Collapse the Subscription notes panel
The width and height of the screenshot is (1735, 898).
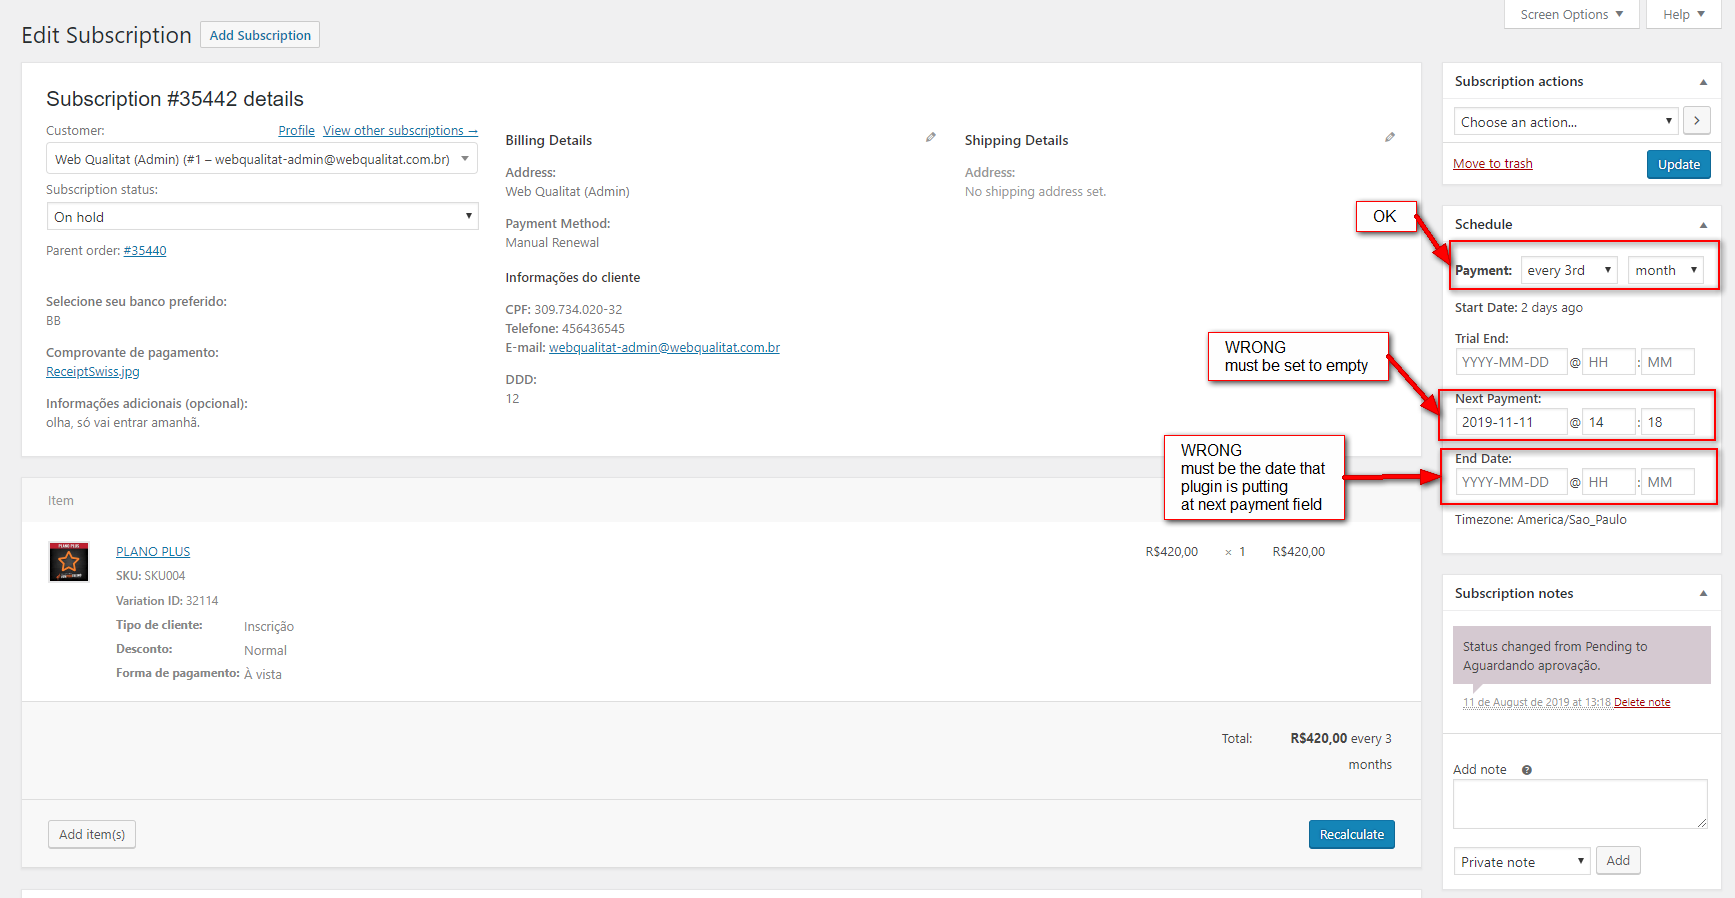click(x=1703, y=594)
